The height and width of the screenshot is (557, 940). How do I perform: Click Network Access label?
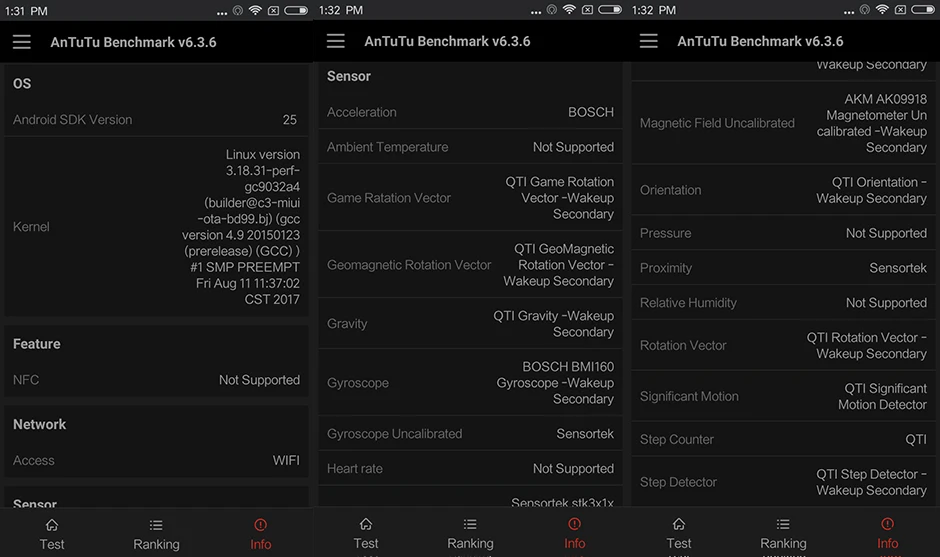[34, 460]
